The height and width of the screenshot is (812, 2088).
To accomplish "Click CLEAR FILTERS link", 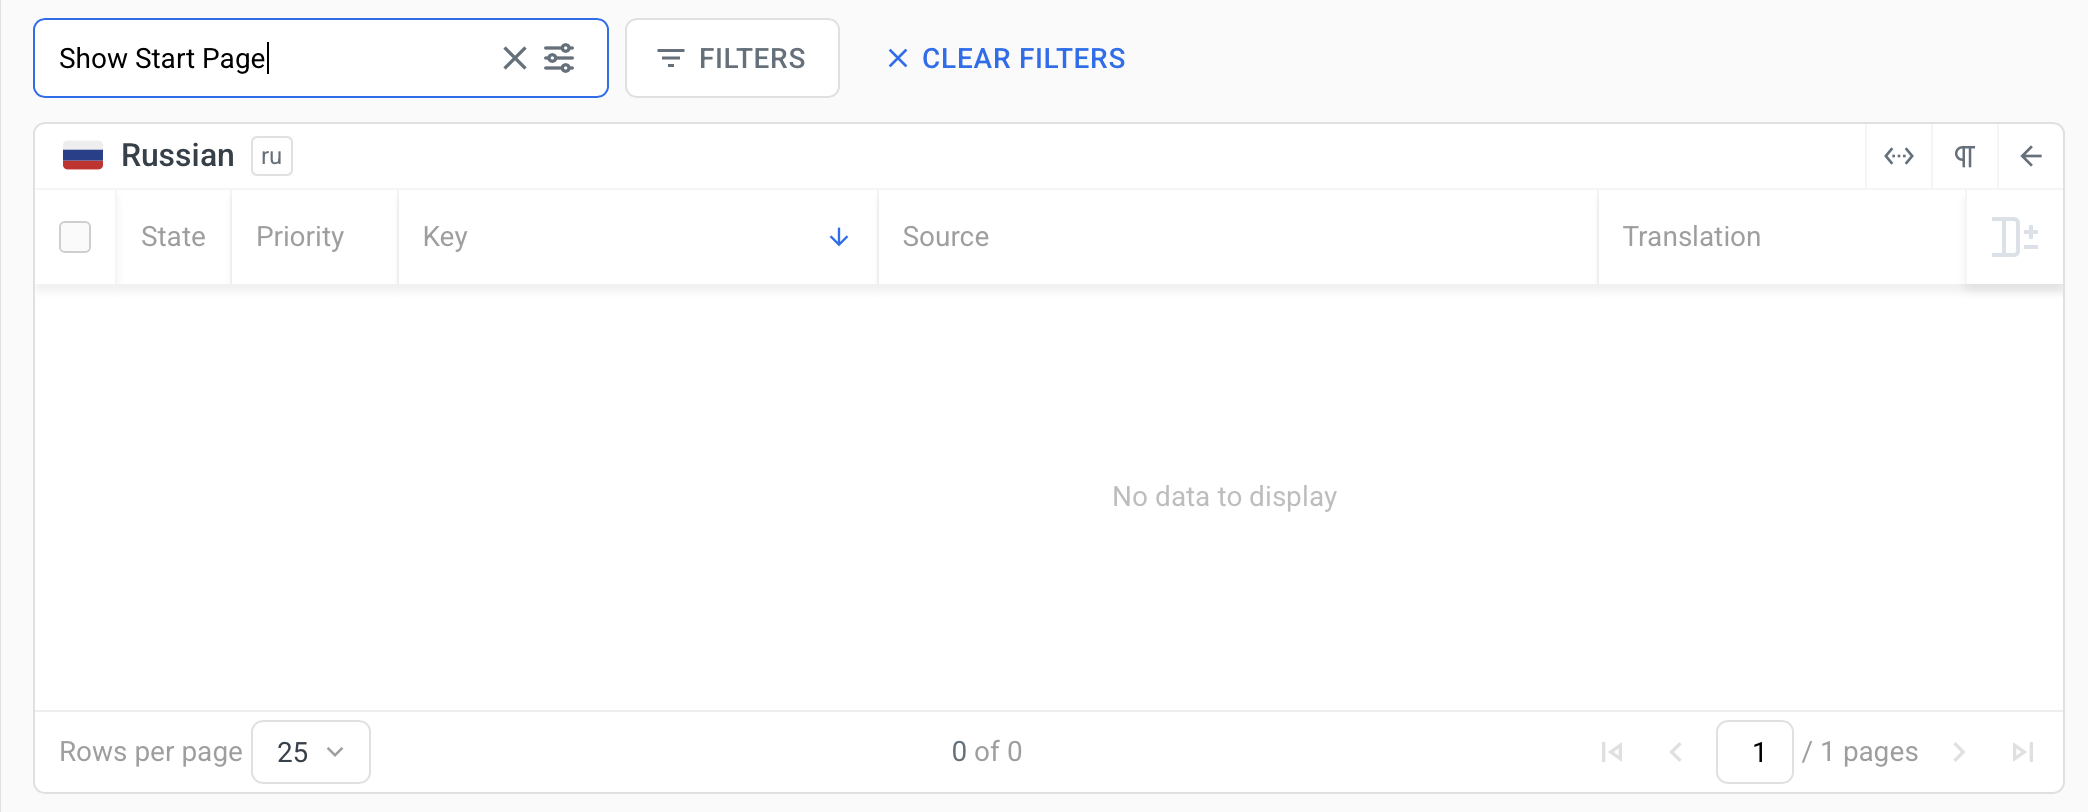I will [1006, 58].
